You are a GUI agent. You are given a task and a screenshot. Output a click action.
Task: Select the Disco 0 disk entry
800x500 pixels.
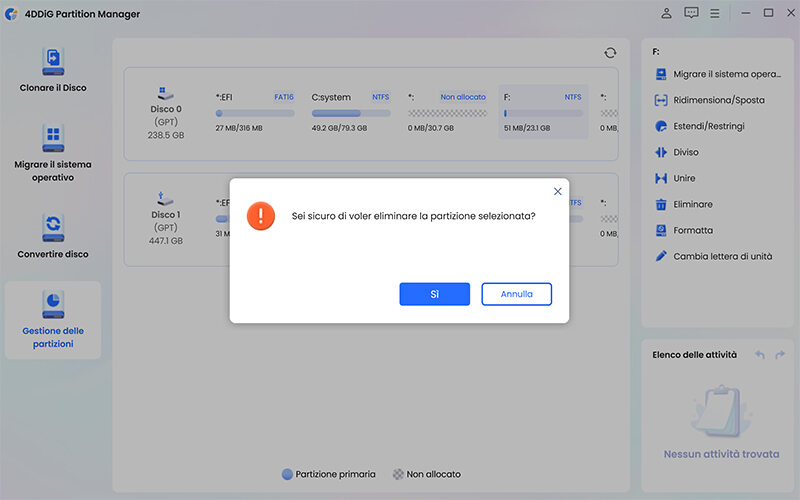(x=165, y=115)
